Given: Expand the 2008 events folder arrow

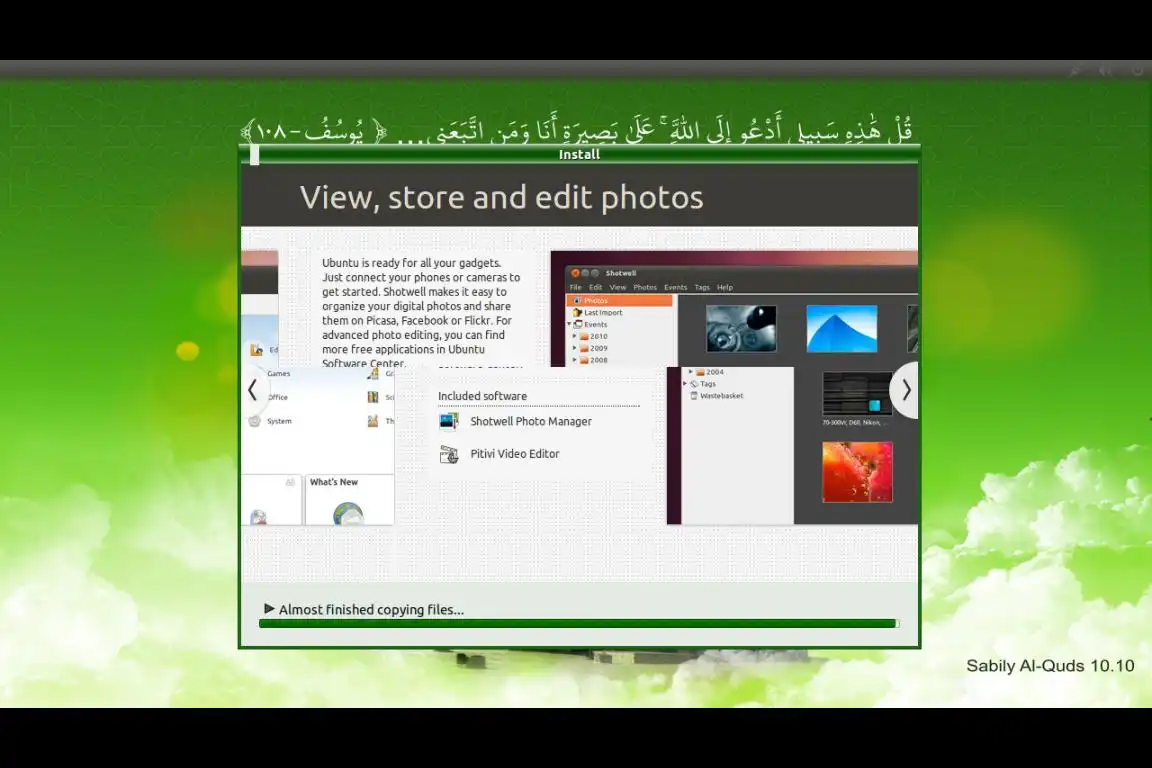Looking at the screenshot, I should point(575,360).
